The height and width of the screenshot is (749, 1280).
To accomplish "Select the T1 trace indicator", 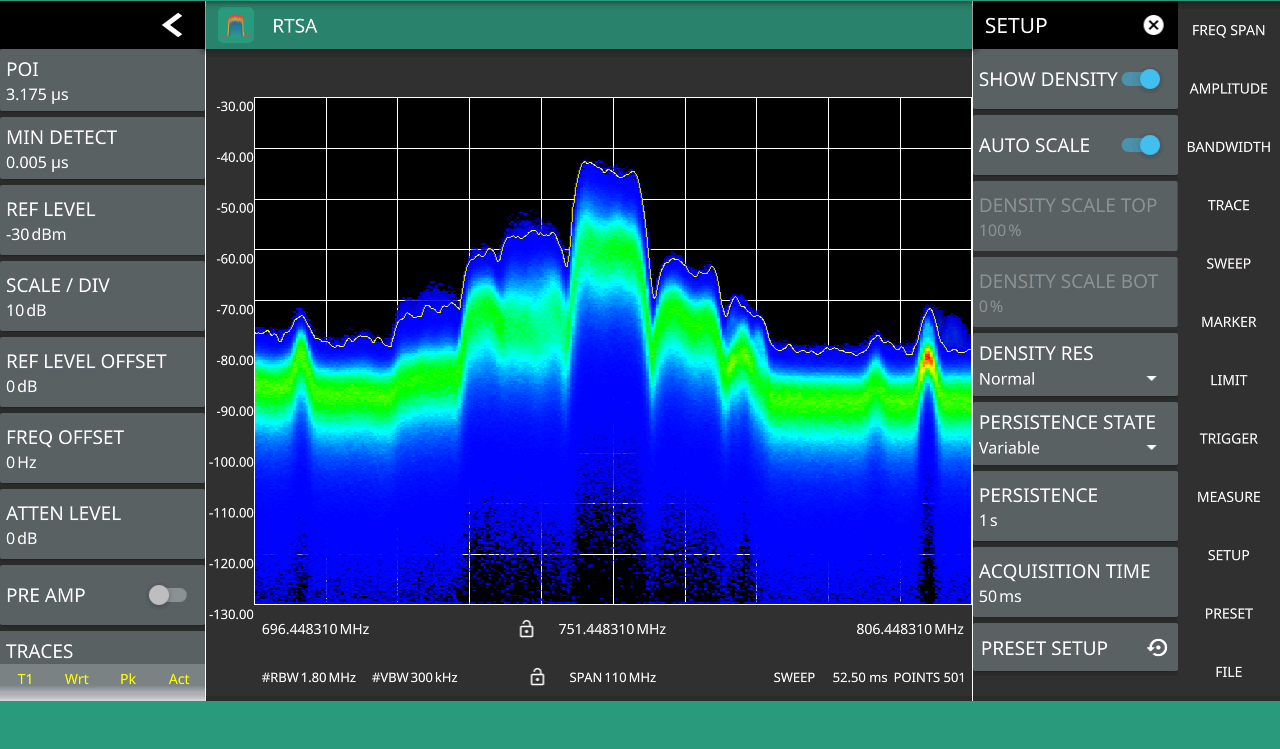I will pyautogui.click(x=25, y=679).
